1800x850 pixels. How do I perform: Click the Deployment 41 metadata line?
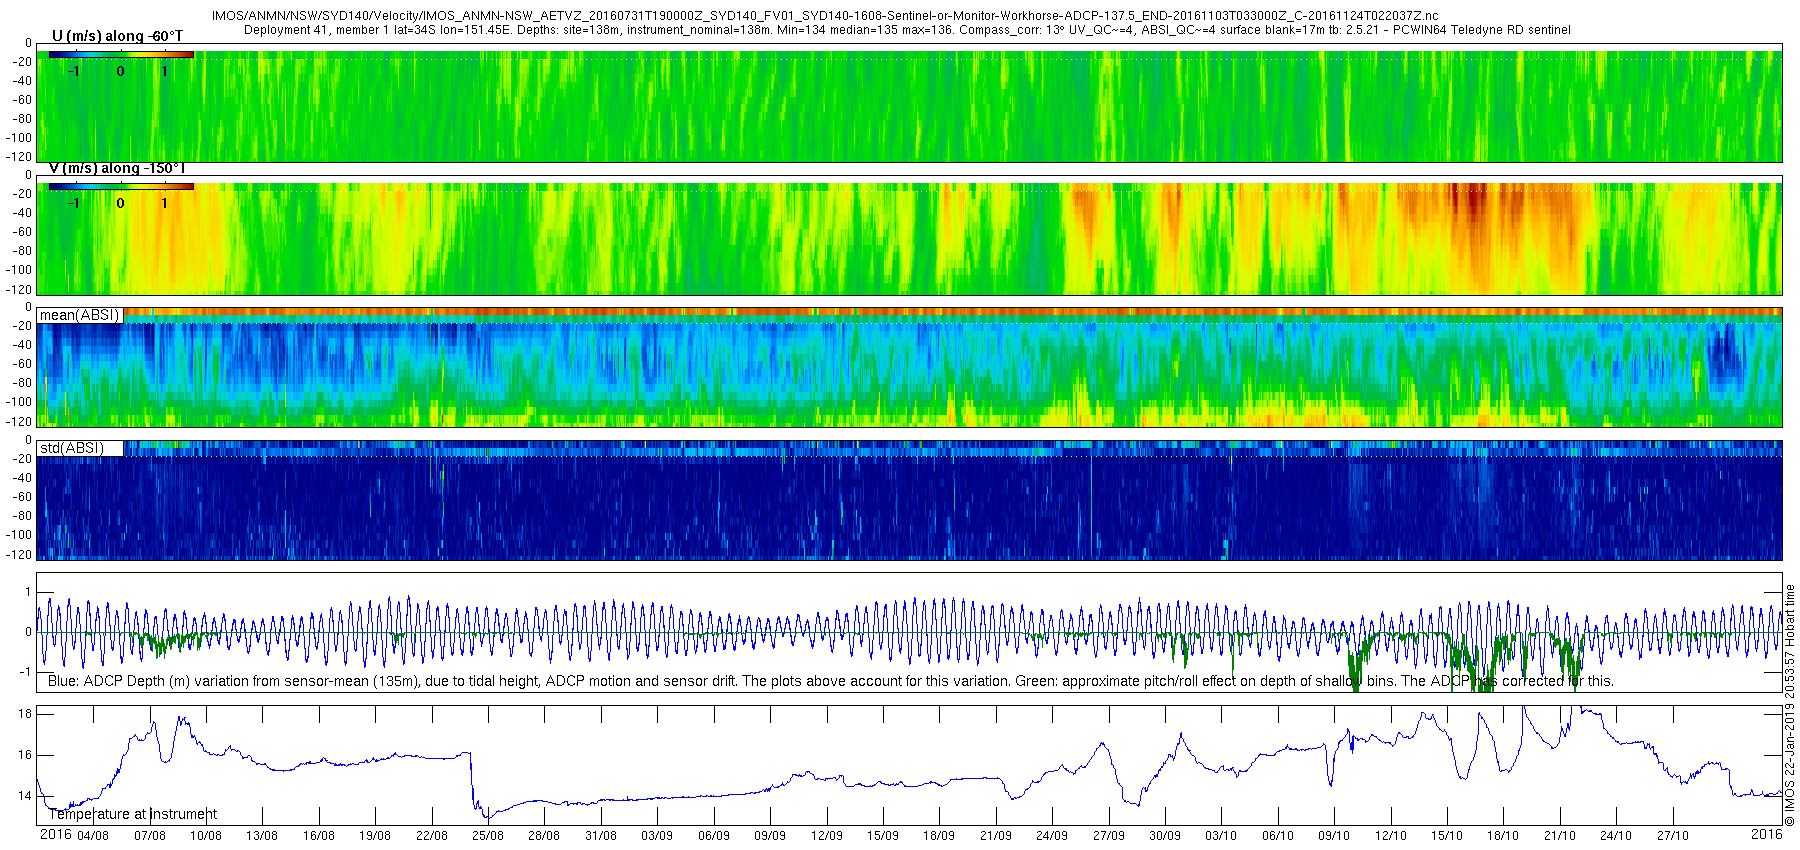click(x=907, y=30)
